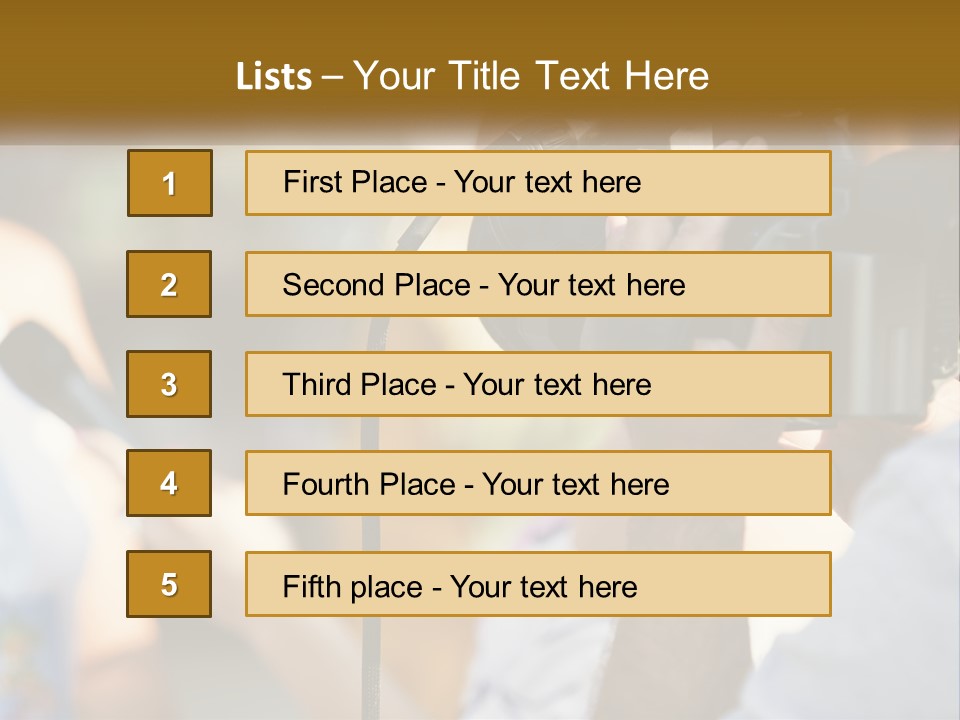Click 'Your Title Text Here' phrase

point(531,76)
